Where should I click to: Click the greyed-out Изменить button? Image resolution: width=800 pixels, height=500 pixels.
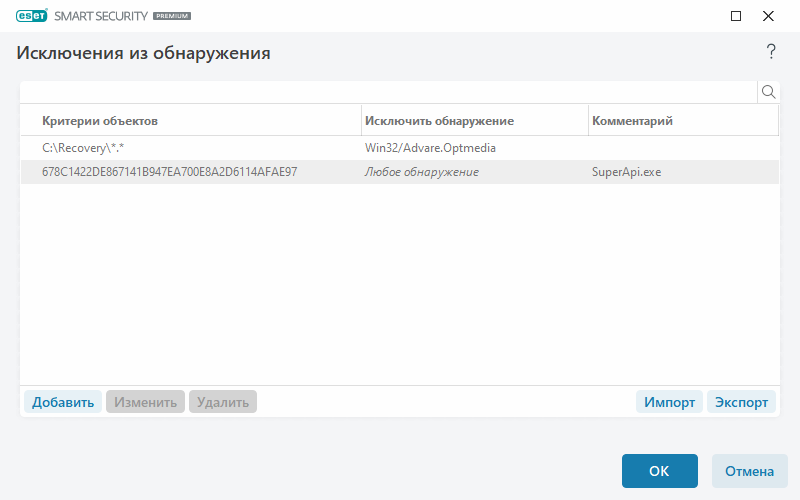click(145, 402)
